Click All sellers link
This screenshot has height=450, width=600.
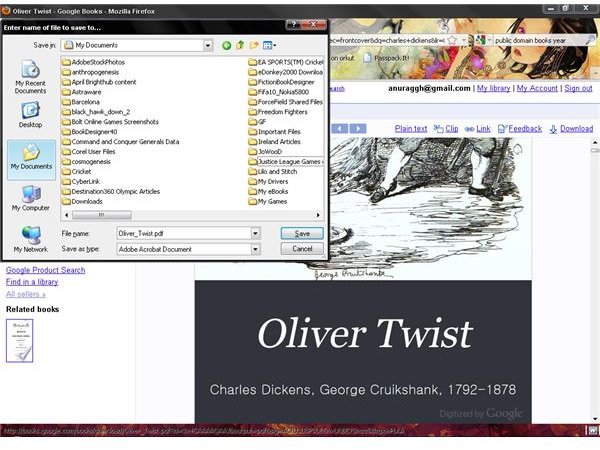tap(26, 294)
